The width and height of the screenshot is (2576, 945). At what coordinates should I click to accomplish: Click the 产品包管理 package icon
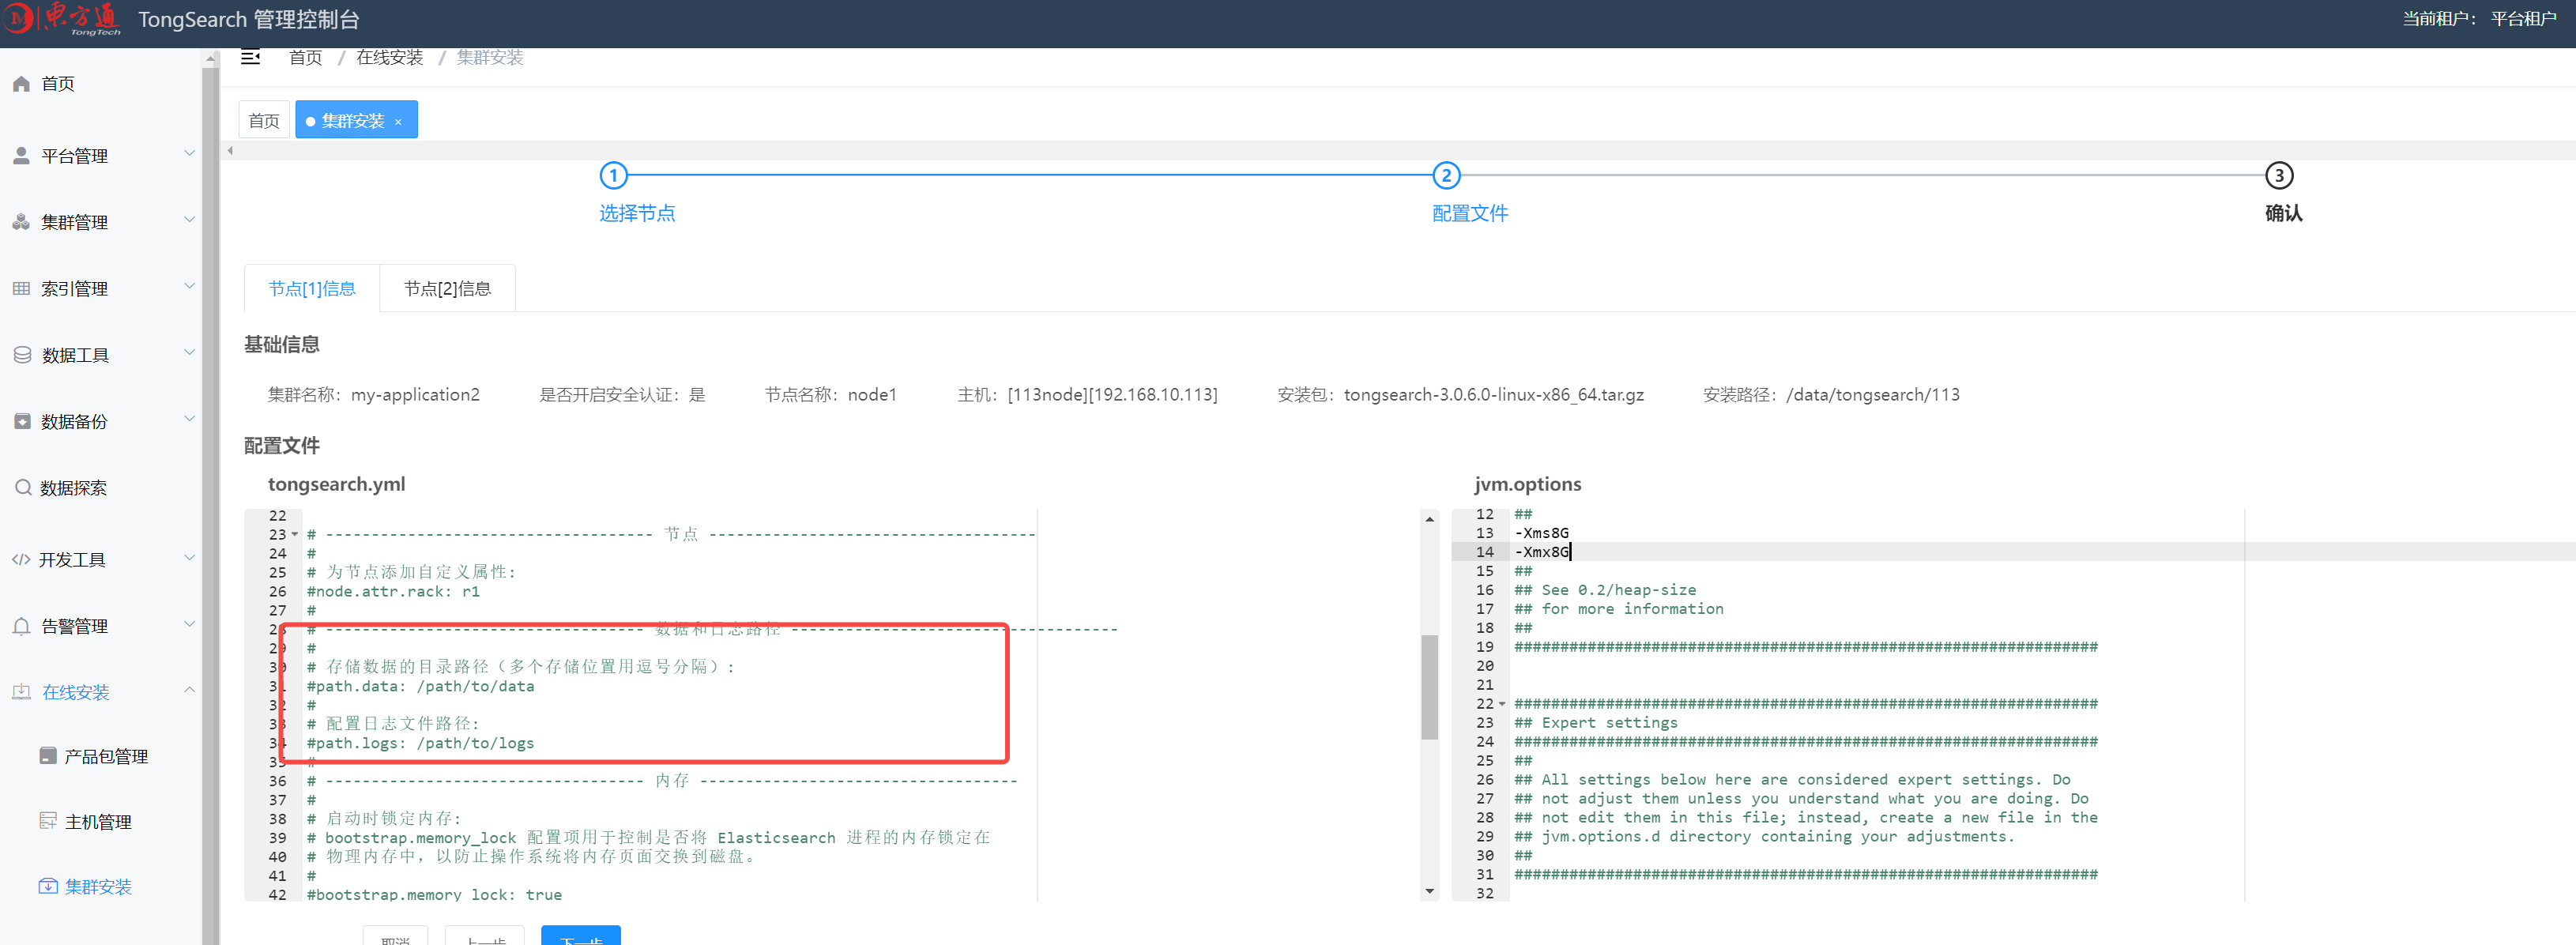click(x=48, y=756)
